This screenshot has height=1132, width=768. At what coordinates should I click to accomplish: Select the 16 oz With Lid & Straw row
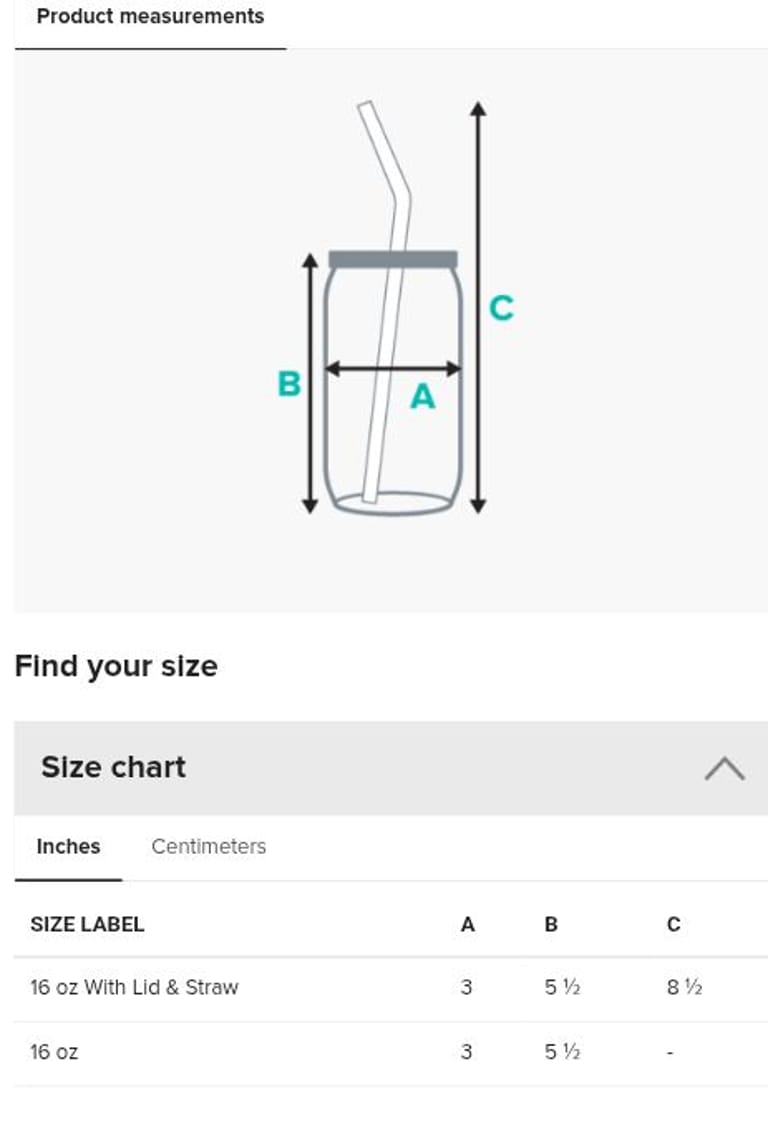(x=134, y=988)
